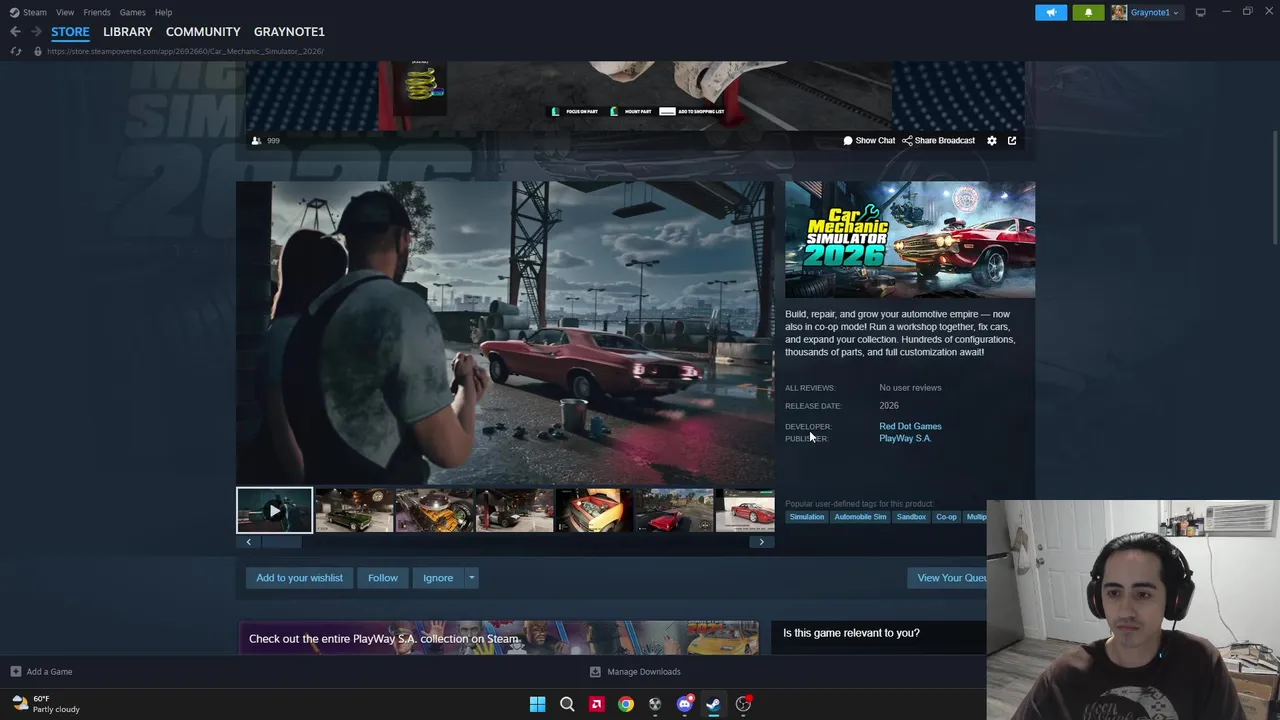Open the Windows Start menu

pyautogui.click(x=537, y=704)
